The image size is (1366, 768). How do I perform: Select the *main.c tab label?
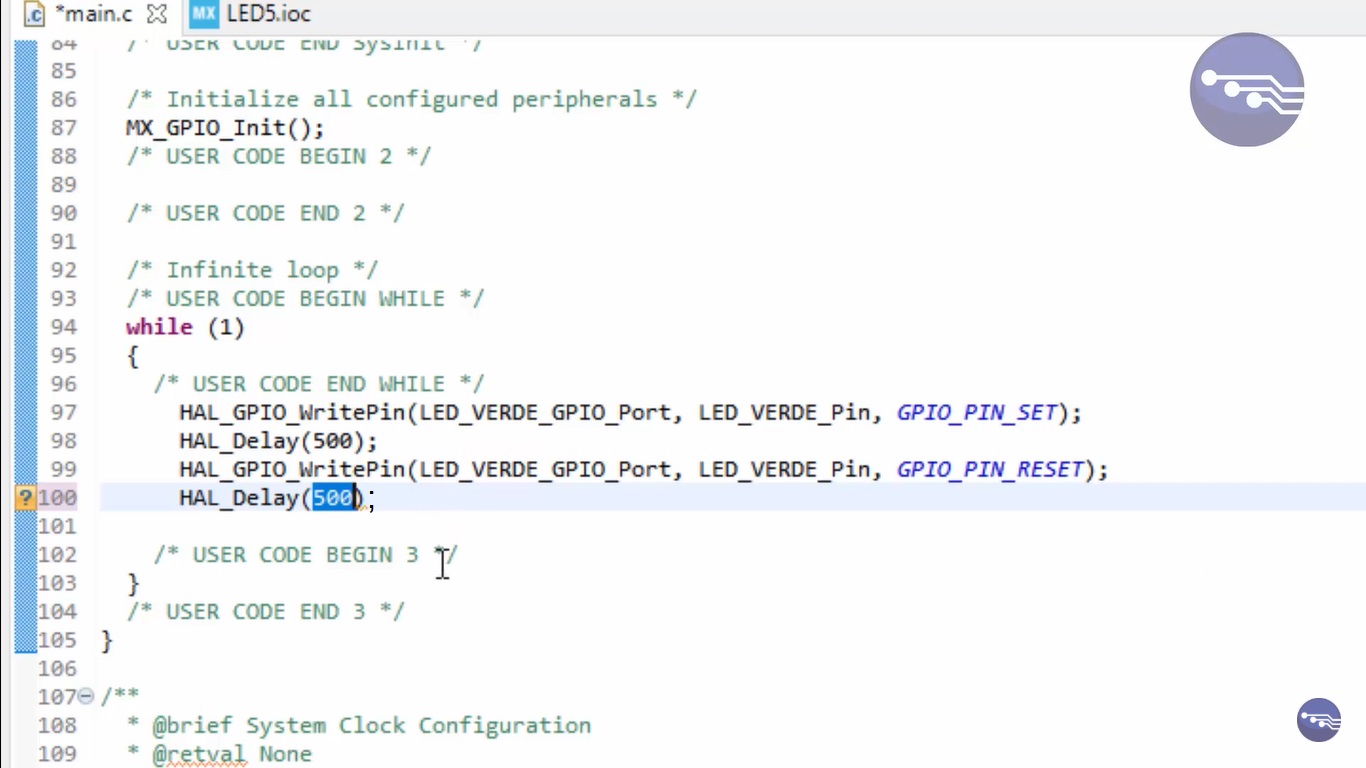click(93, 14)
